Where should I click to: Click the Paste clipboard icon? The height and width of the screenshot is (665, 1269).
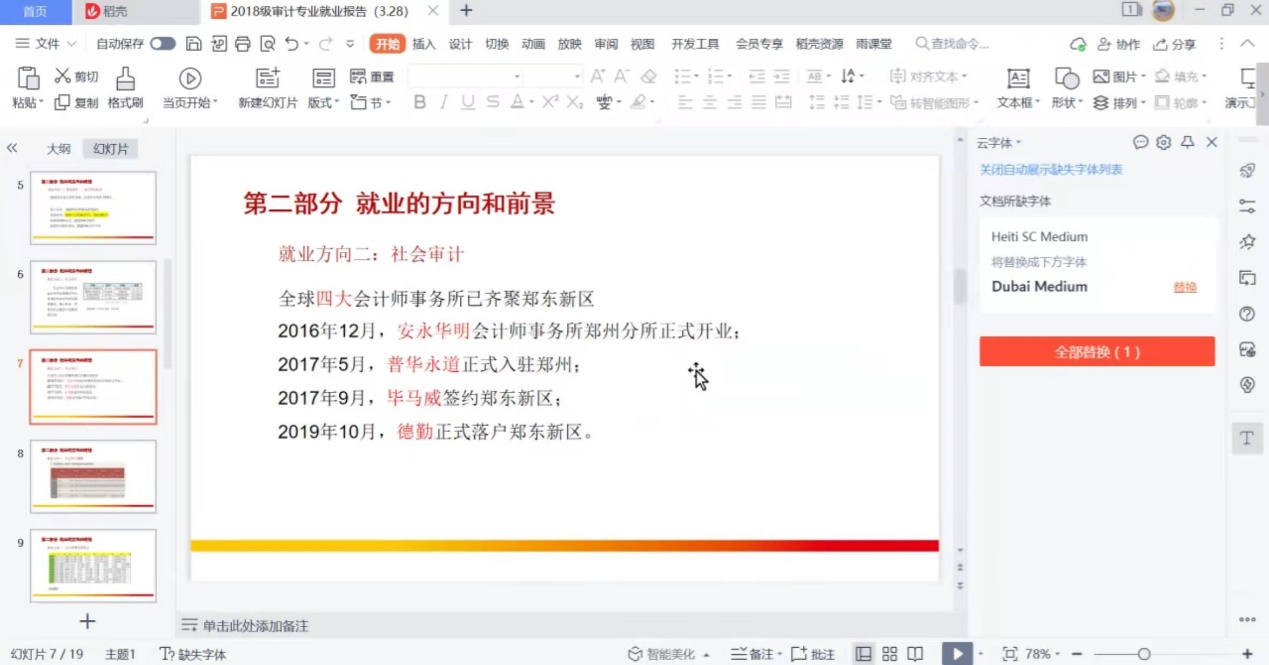(x=29, y=78)
